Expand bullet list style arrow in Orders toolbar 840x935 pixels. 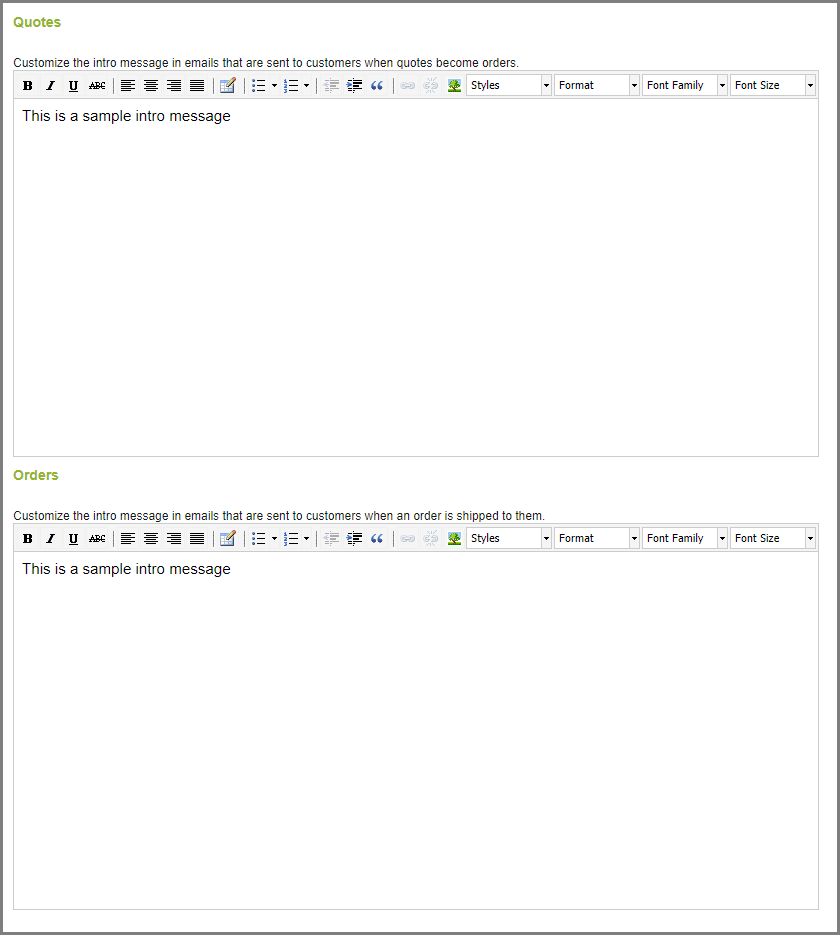(274, 538)
